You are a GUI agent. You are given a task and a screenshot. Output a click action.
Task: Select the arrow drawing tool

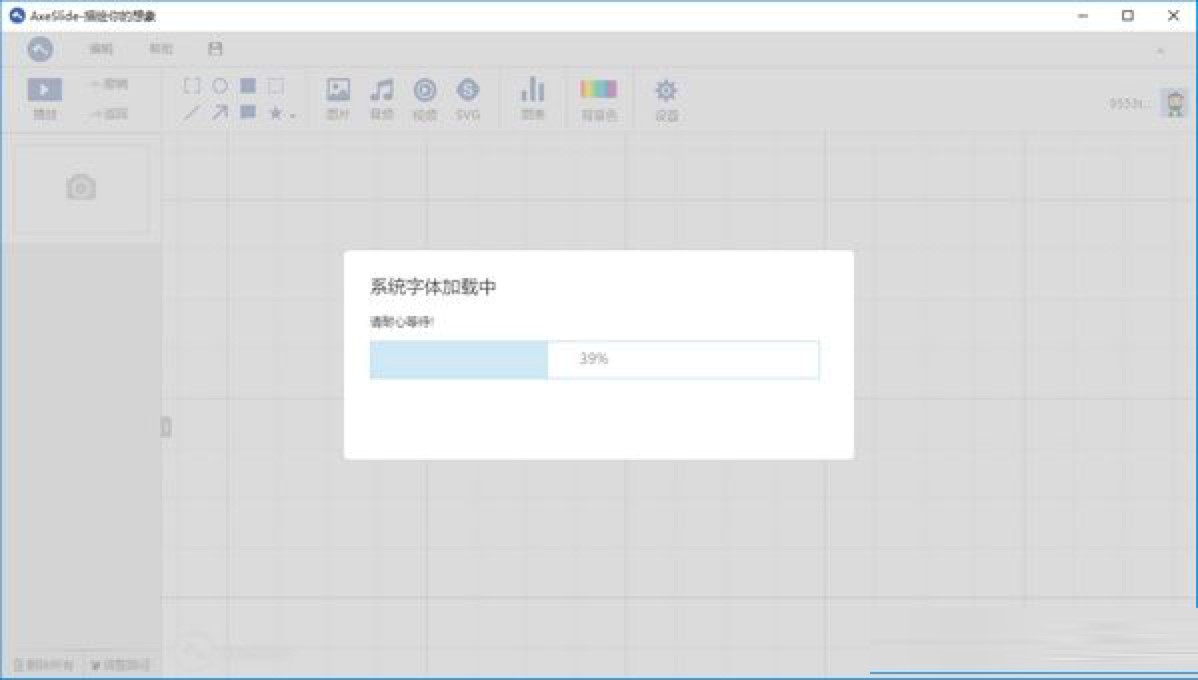(220, 114)
